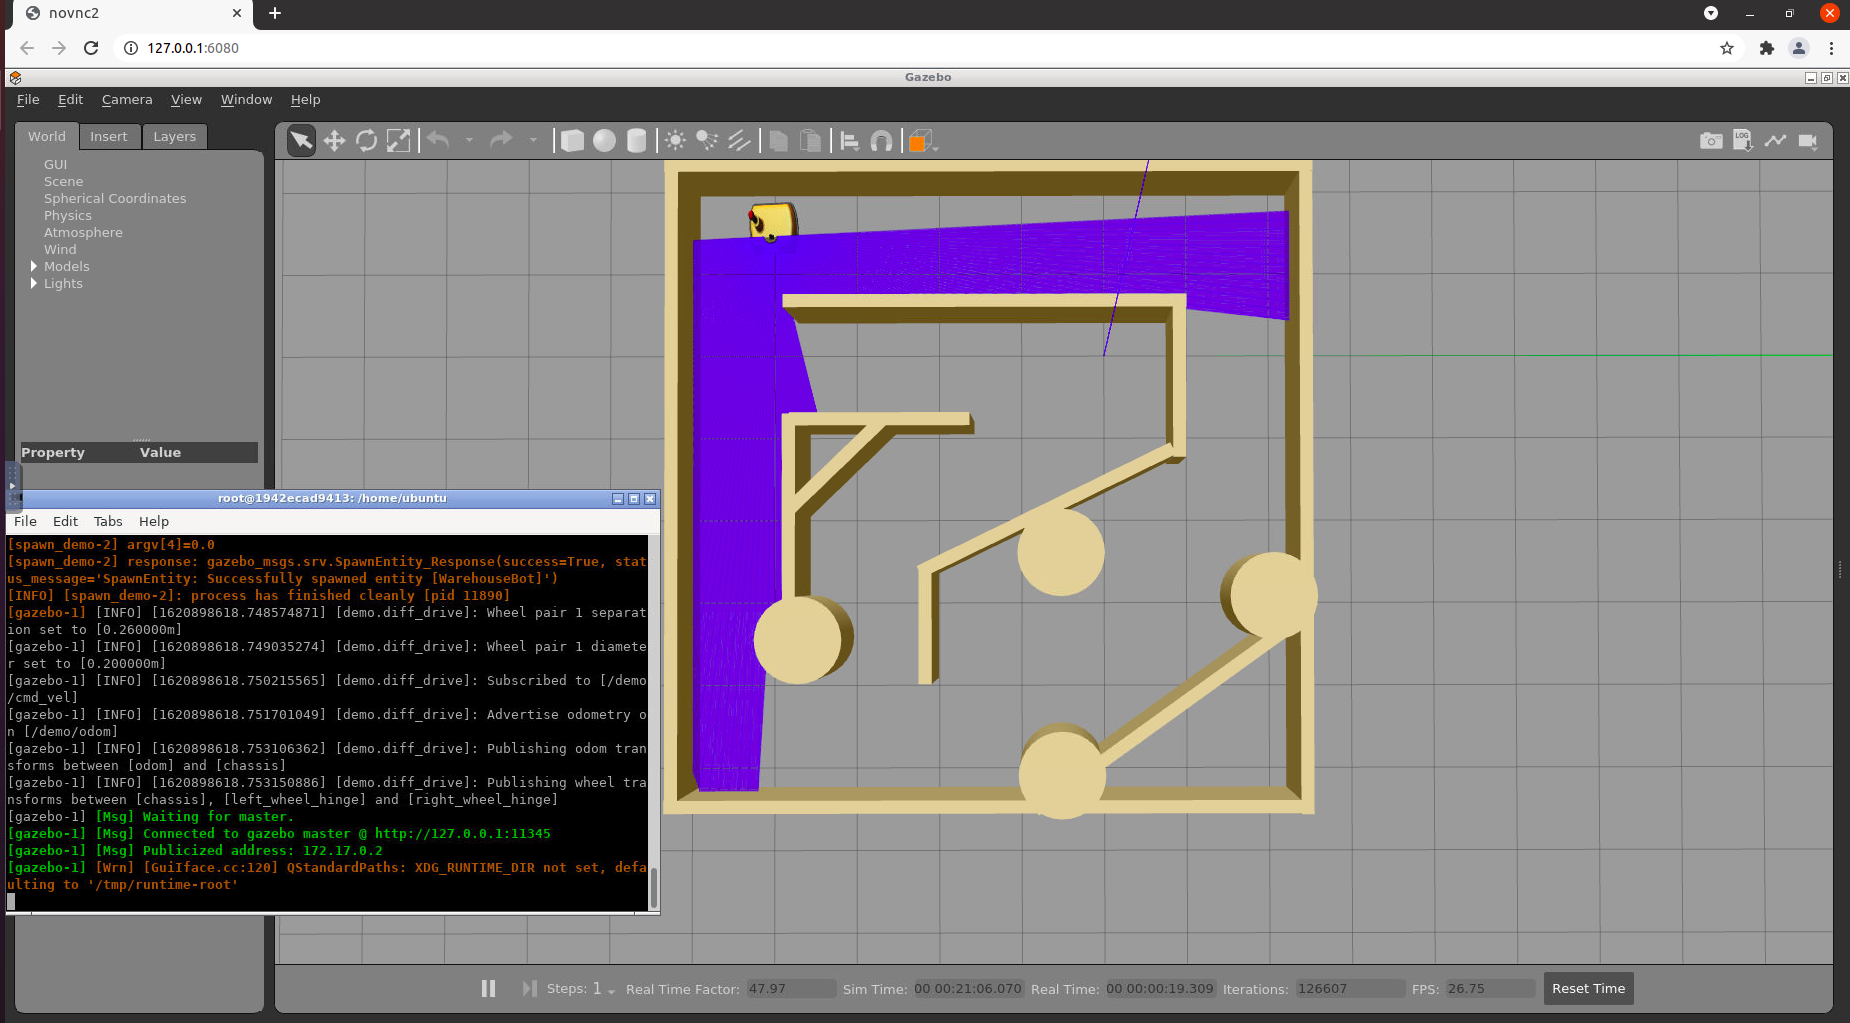Open the browser three-dot menu
1850x1023 pixels.
pyautogui.click(x=1831, y=48)
